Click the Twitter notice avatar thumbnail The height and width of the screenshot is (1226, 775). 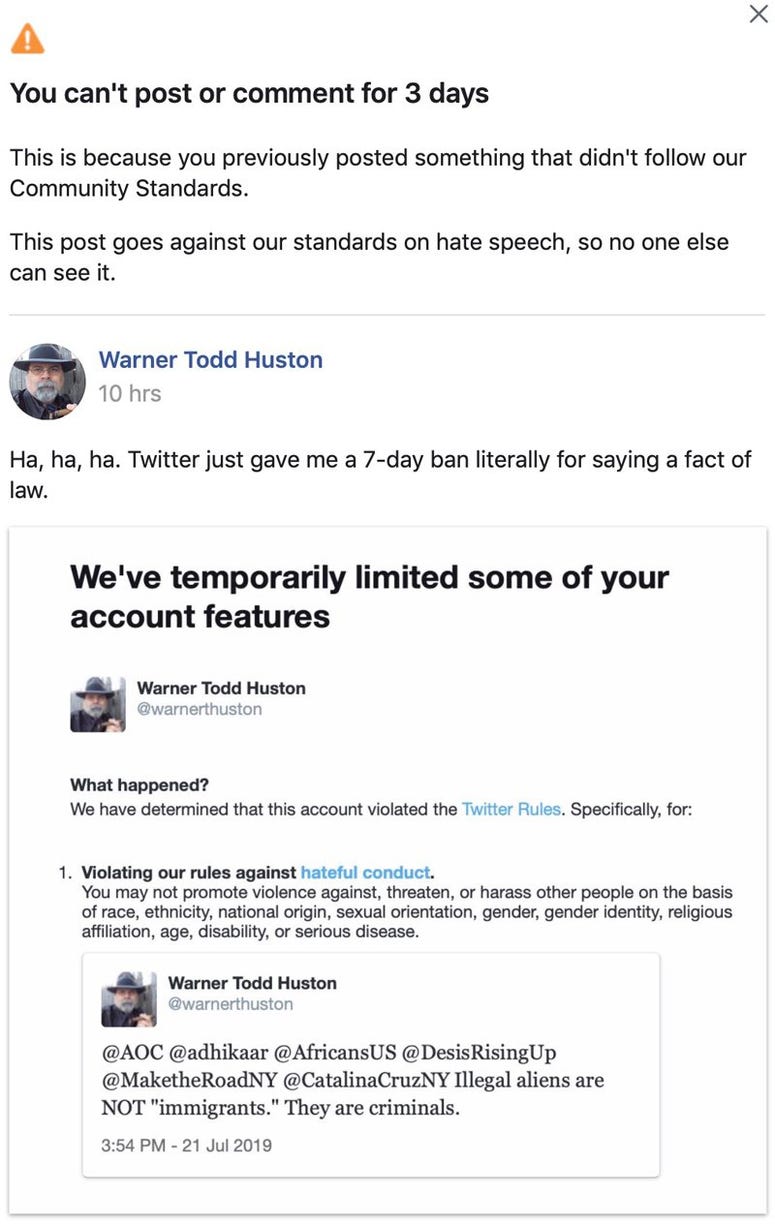97,703
